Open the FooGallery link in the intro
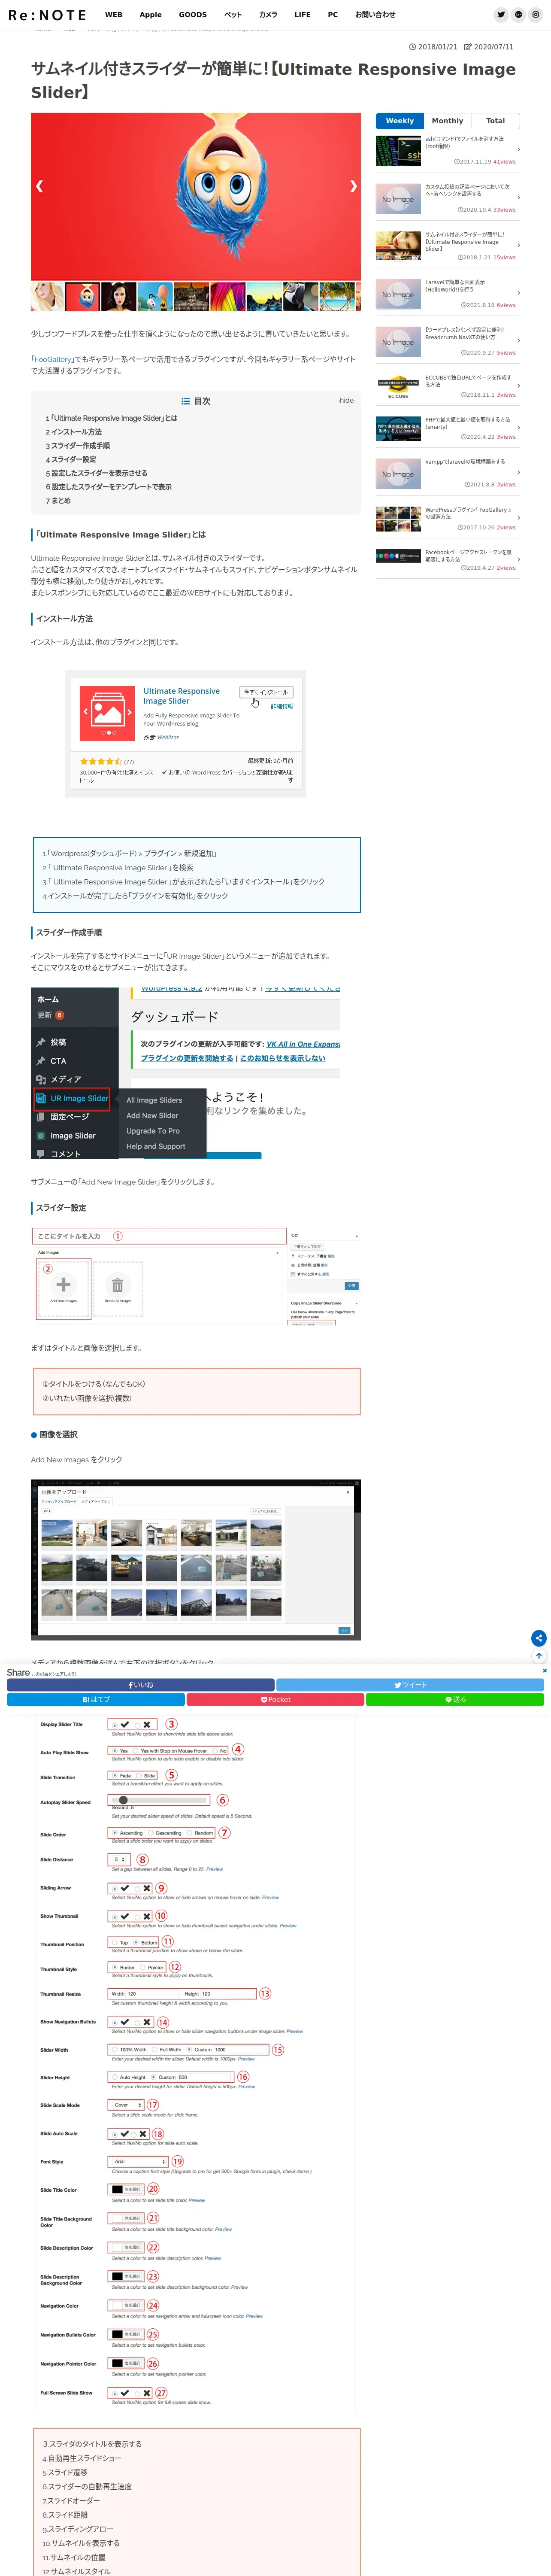551x2576 pixels. click(x=53, y=359)
